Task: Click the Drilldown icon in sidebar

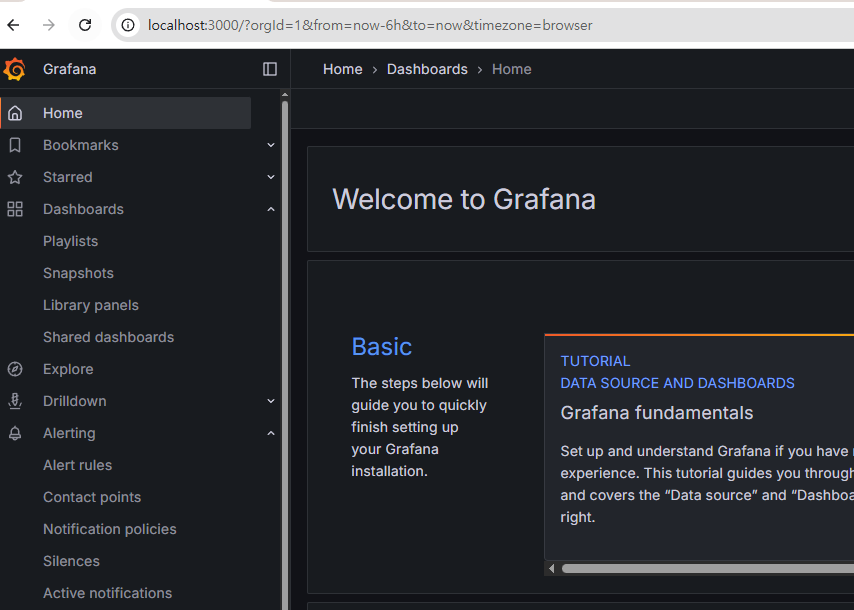Action: [x=15, y=401]
